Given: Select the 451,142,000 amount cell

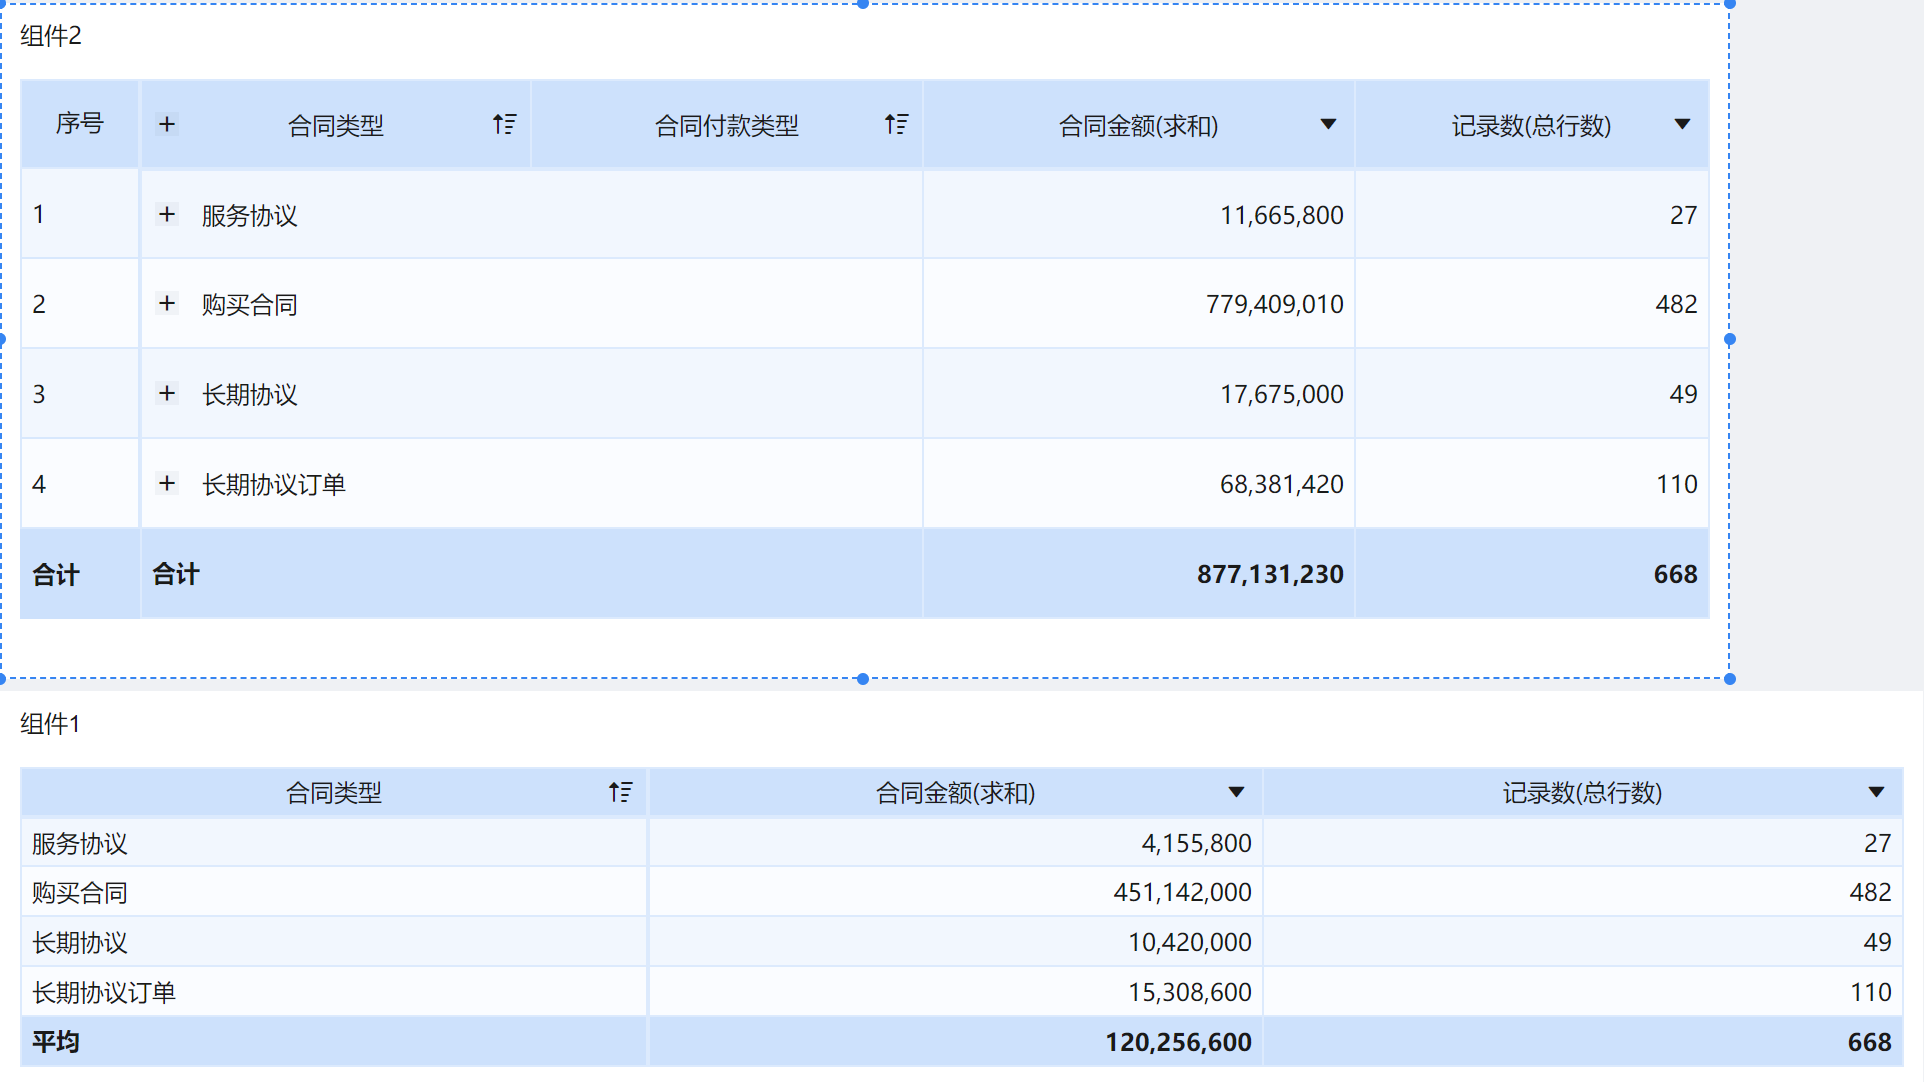Looking at the screenshot, I should tap(1181, 892).
